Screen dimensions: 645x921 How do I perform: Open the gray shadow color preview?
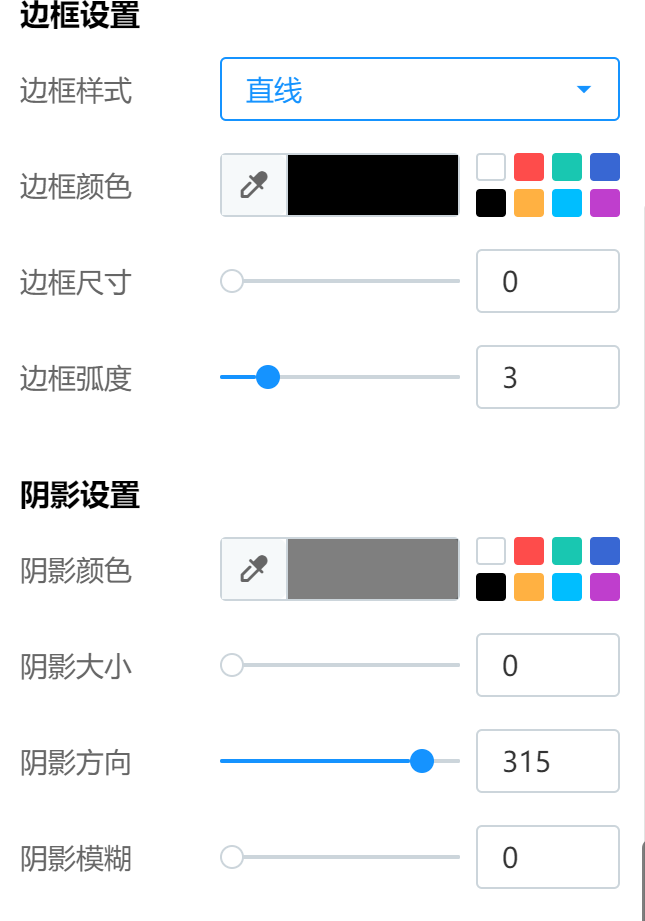point(373,569)
